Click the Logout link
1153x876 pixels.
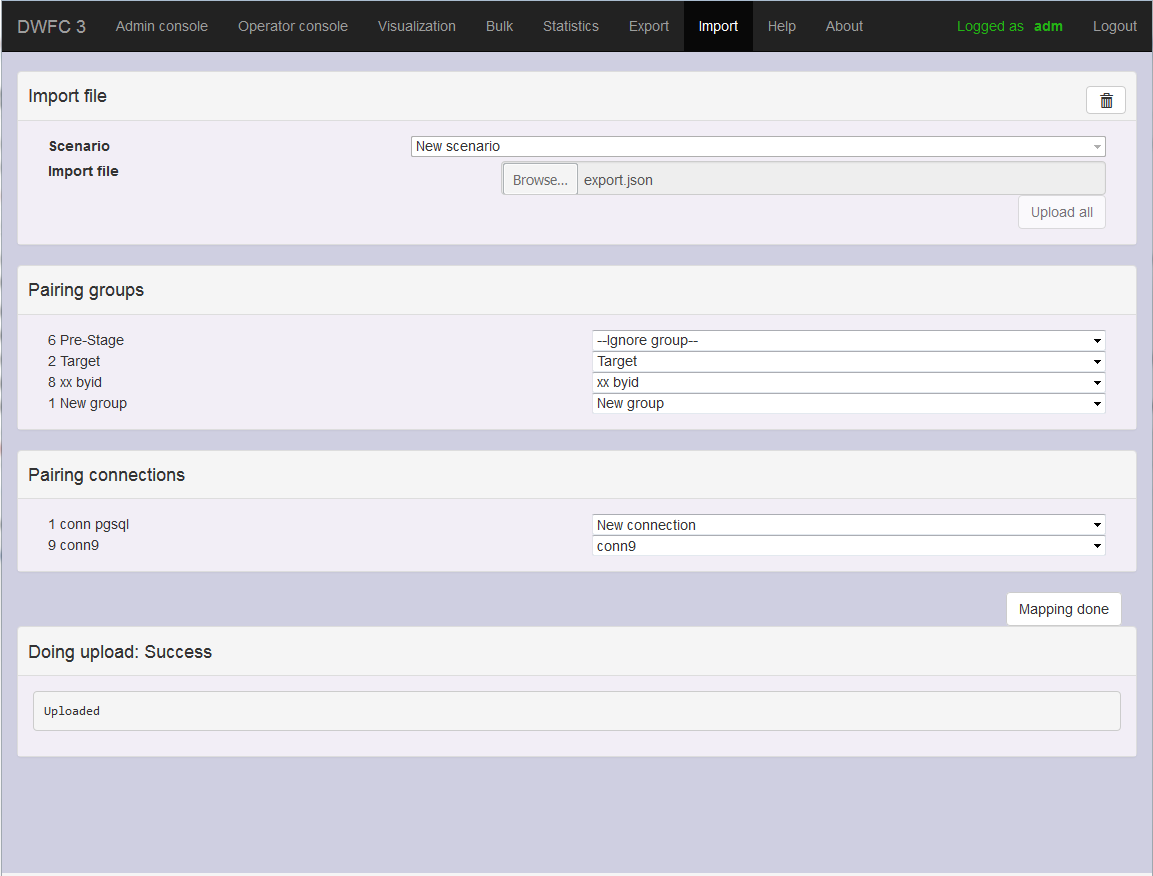1114,26
